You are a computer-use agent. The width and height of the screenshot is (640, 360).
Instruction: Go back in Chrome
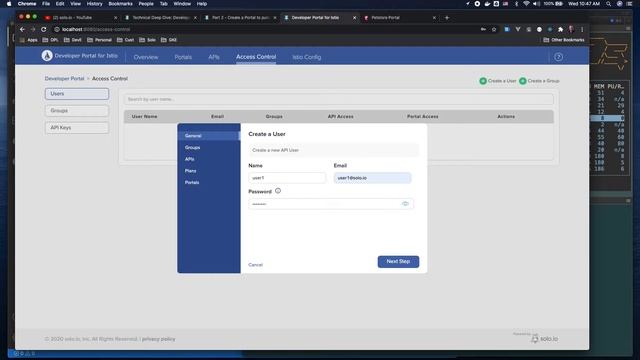pyautogui.click(x=22, y=29)
